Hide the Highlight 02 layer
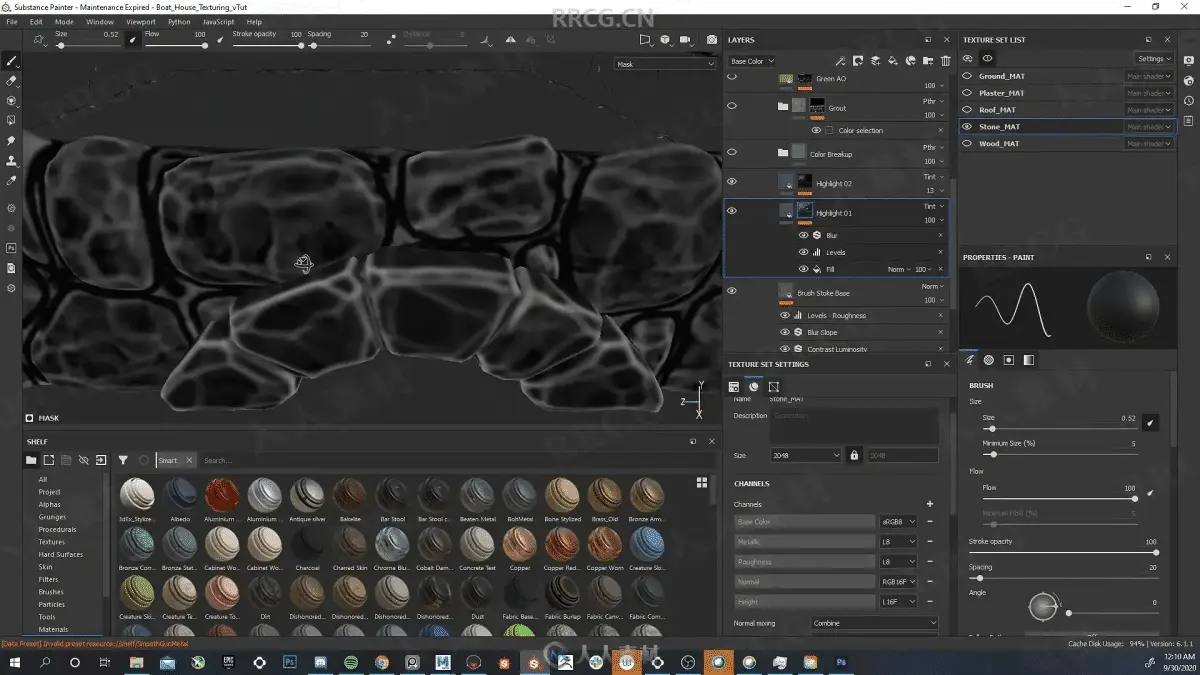1200x675 pixels. (x=732, y=182)
